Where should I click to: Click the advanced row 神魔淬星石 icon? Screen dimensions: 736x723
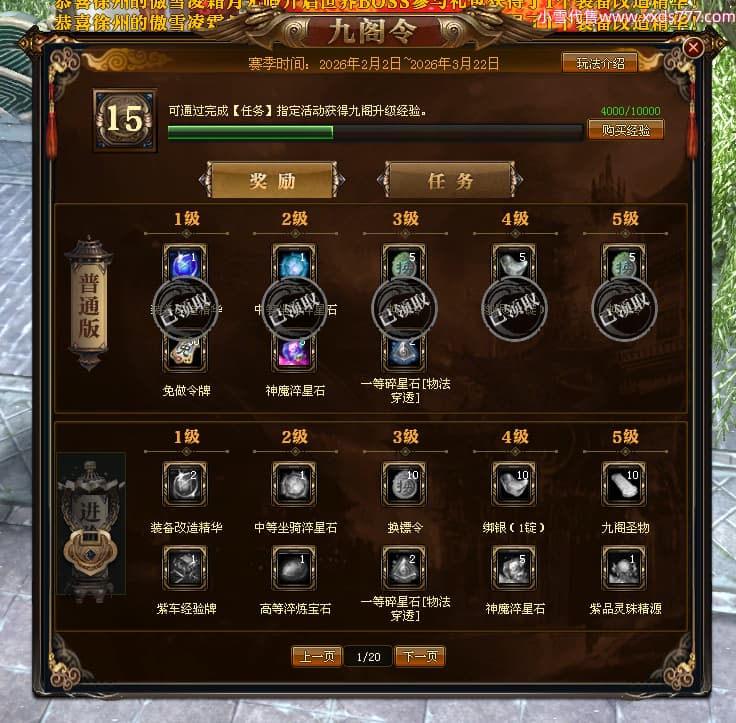(514, 568)
